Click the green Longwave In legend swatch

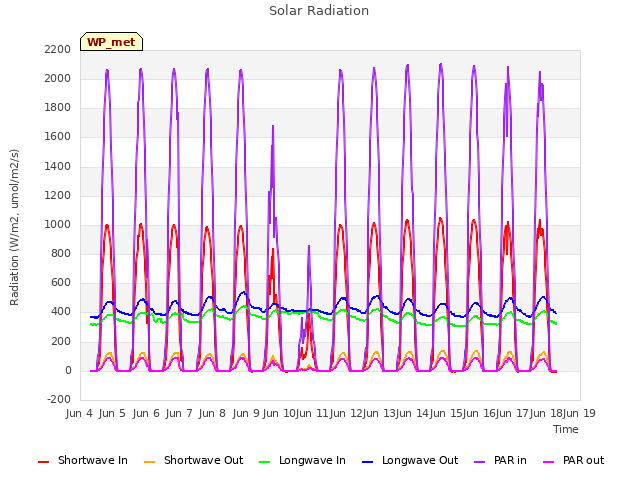pos(265,462)
